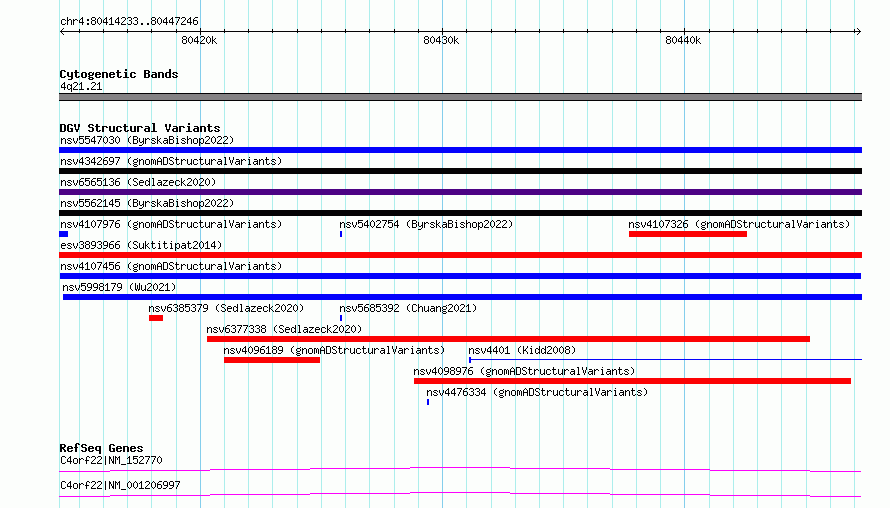Select the Cytogenetic Bands track title

tap(119, 74)
